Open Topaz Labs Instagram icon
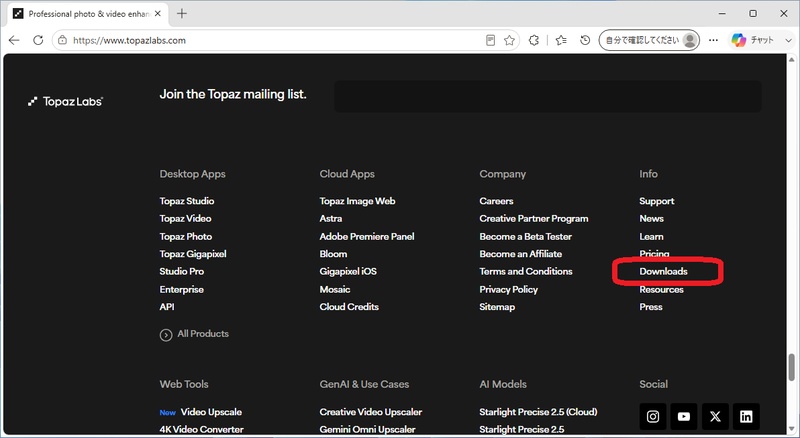 tap(653, 417)
